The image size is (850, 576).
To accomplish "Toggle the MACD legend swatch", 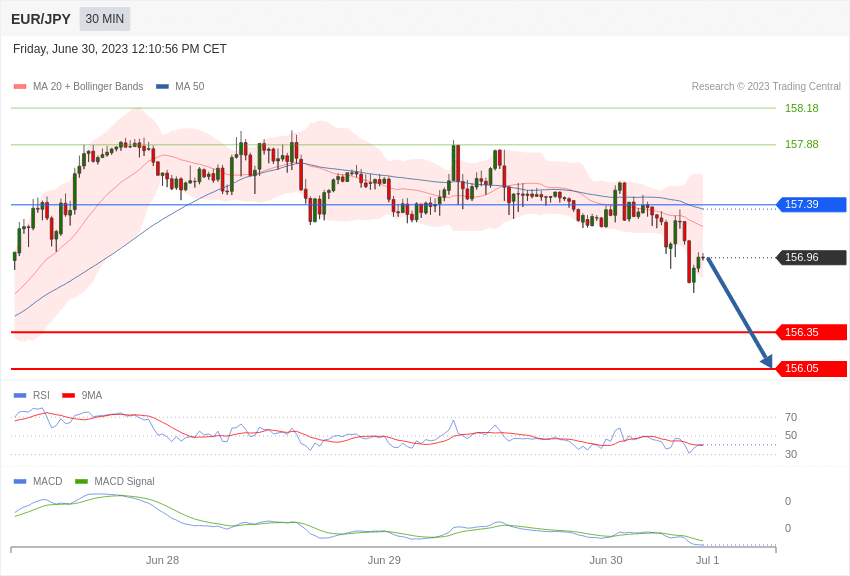I will 20,482.
